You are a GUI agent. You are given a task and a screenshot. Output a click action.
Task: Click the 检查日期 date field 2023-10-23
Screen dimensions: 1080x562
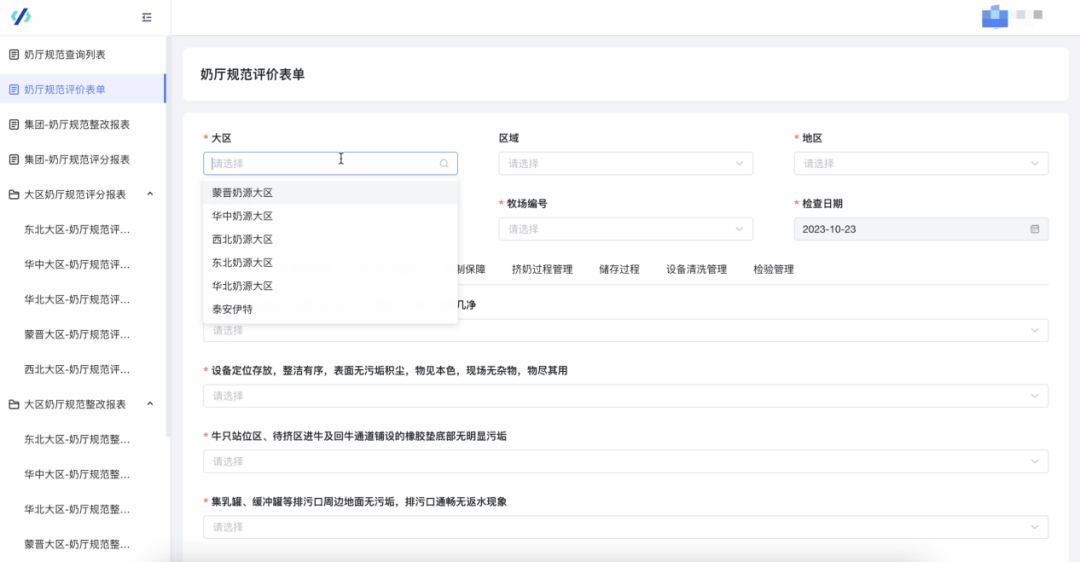(x=921, y=229)
